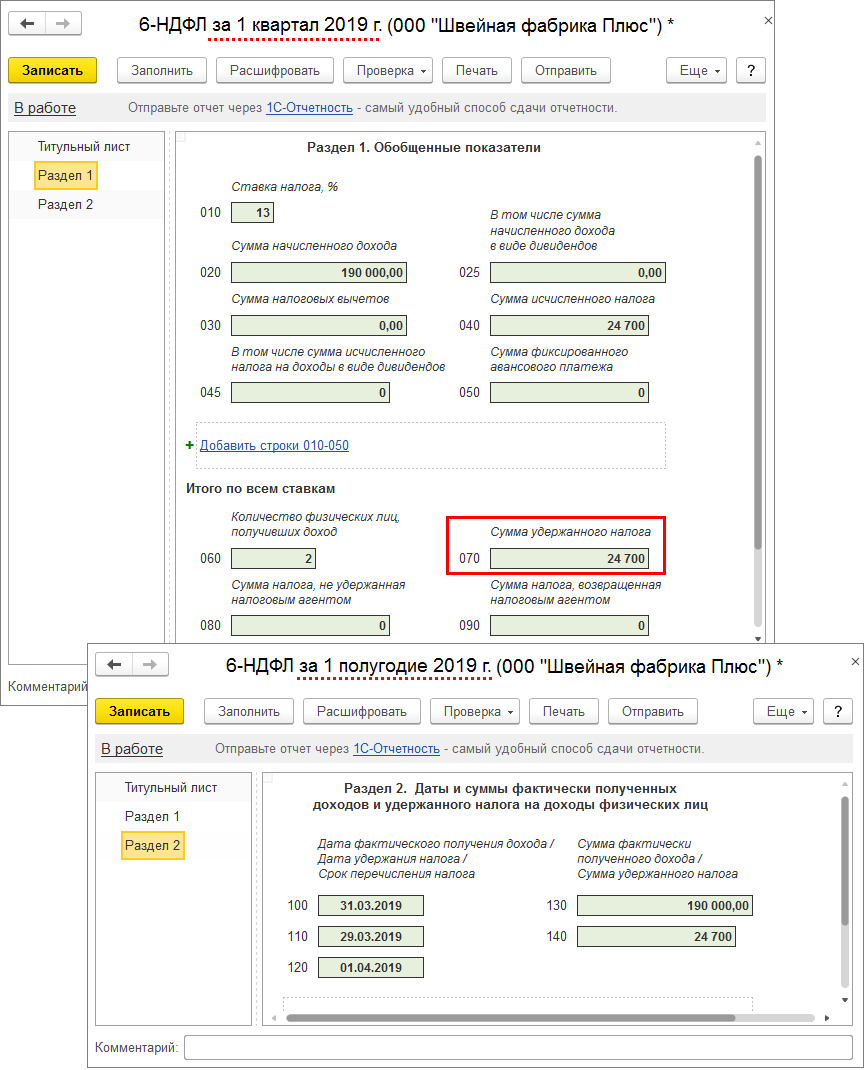
Task: Click the forward arrow in the quarter 1 report window
Action: pos(63,23)
